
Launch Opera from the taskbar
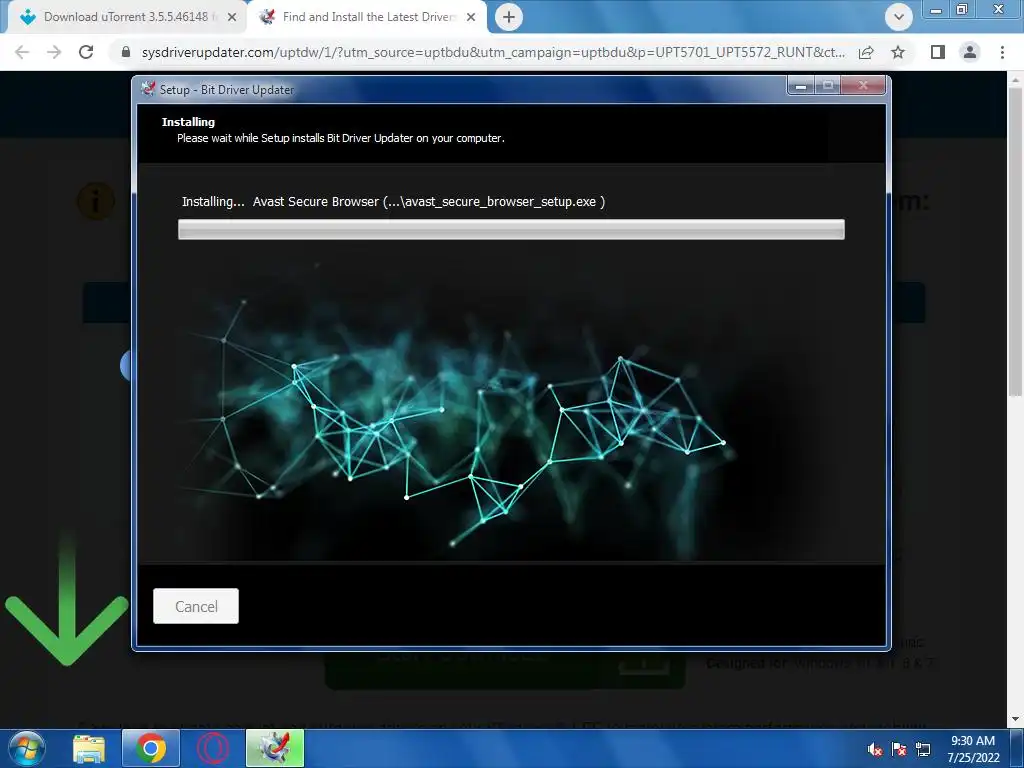213,748
